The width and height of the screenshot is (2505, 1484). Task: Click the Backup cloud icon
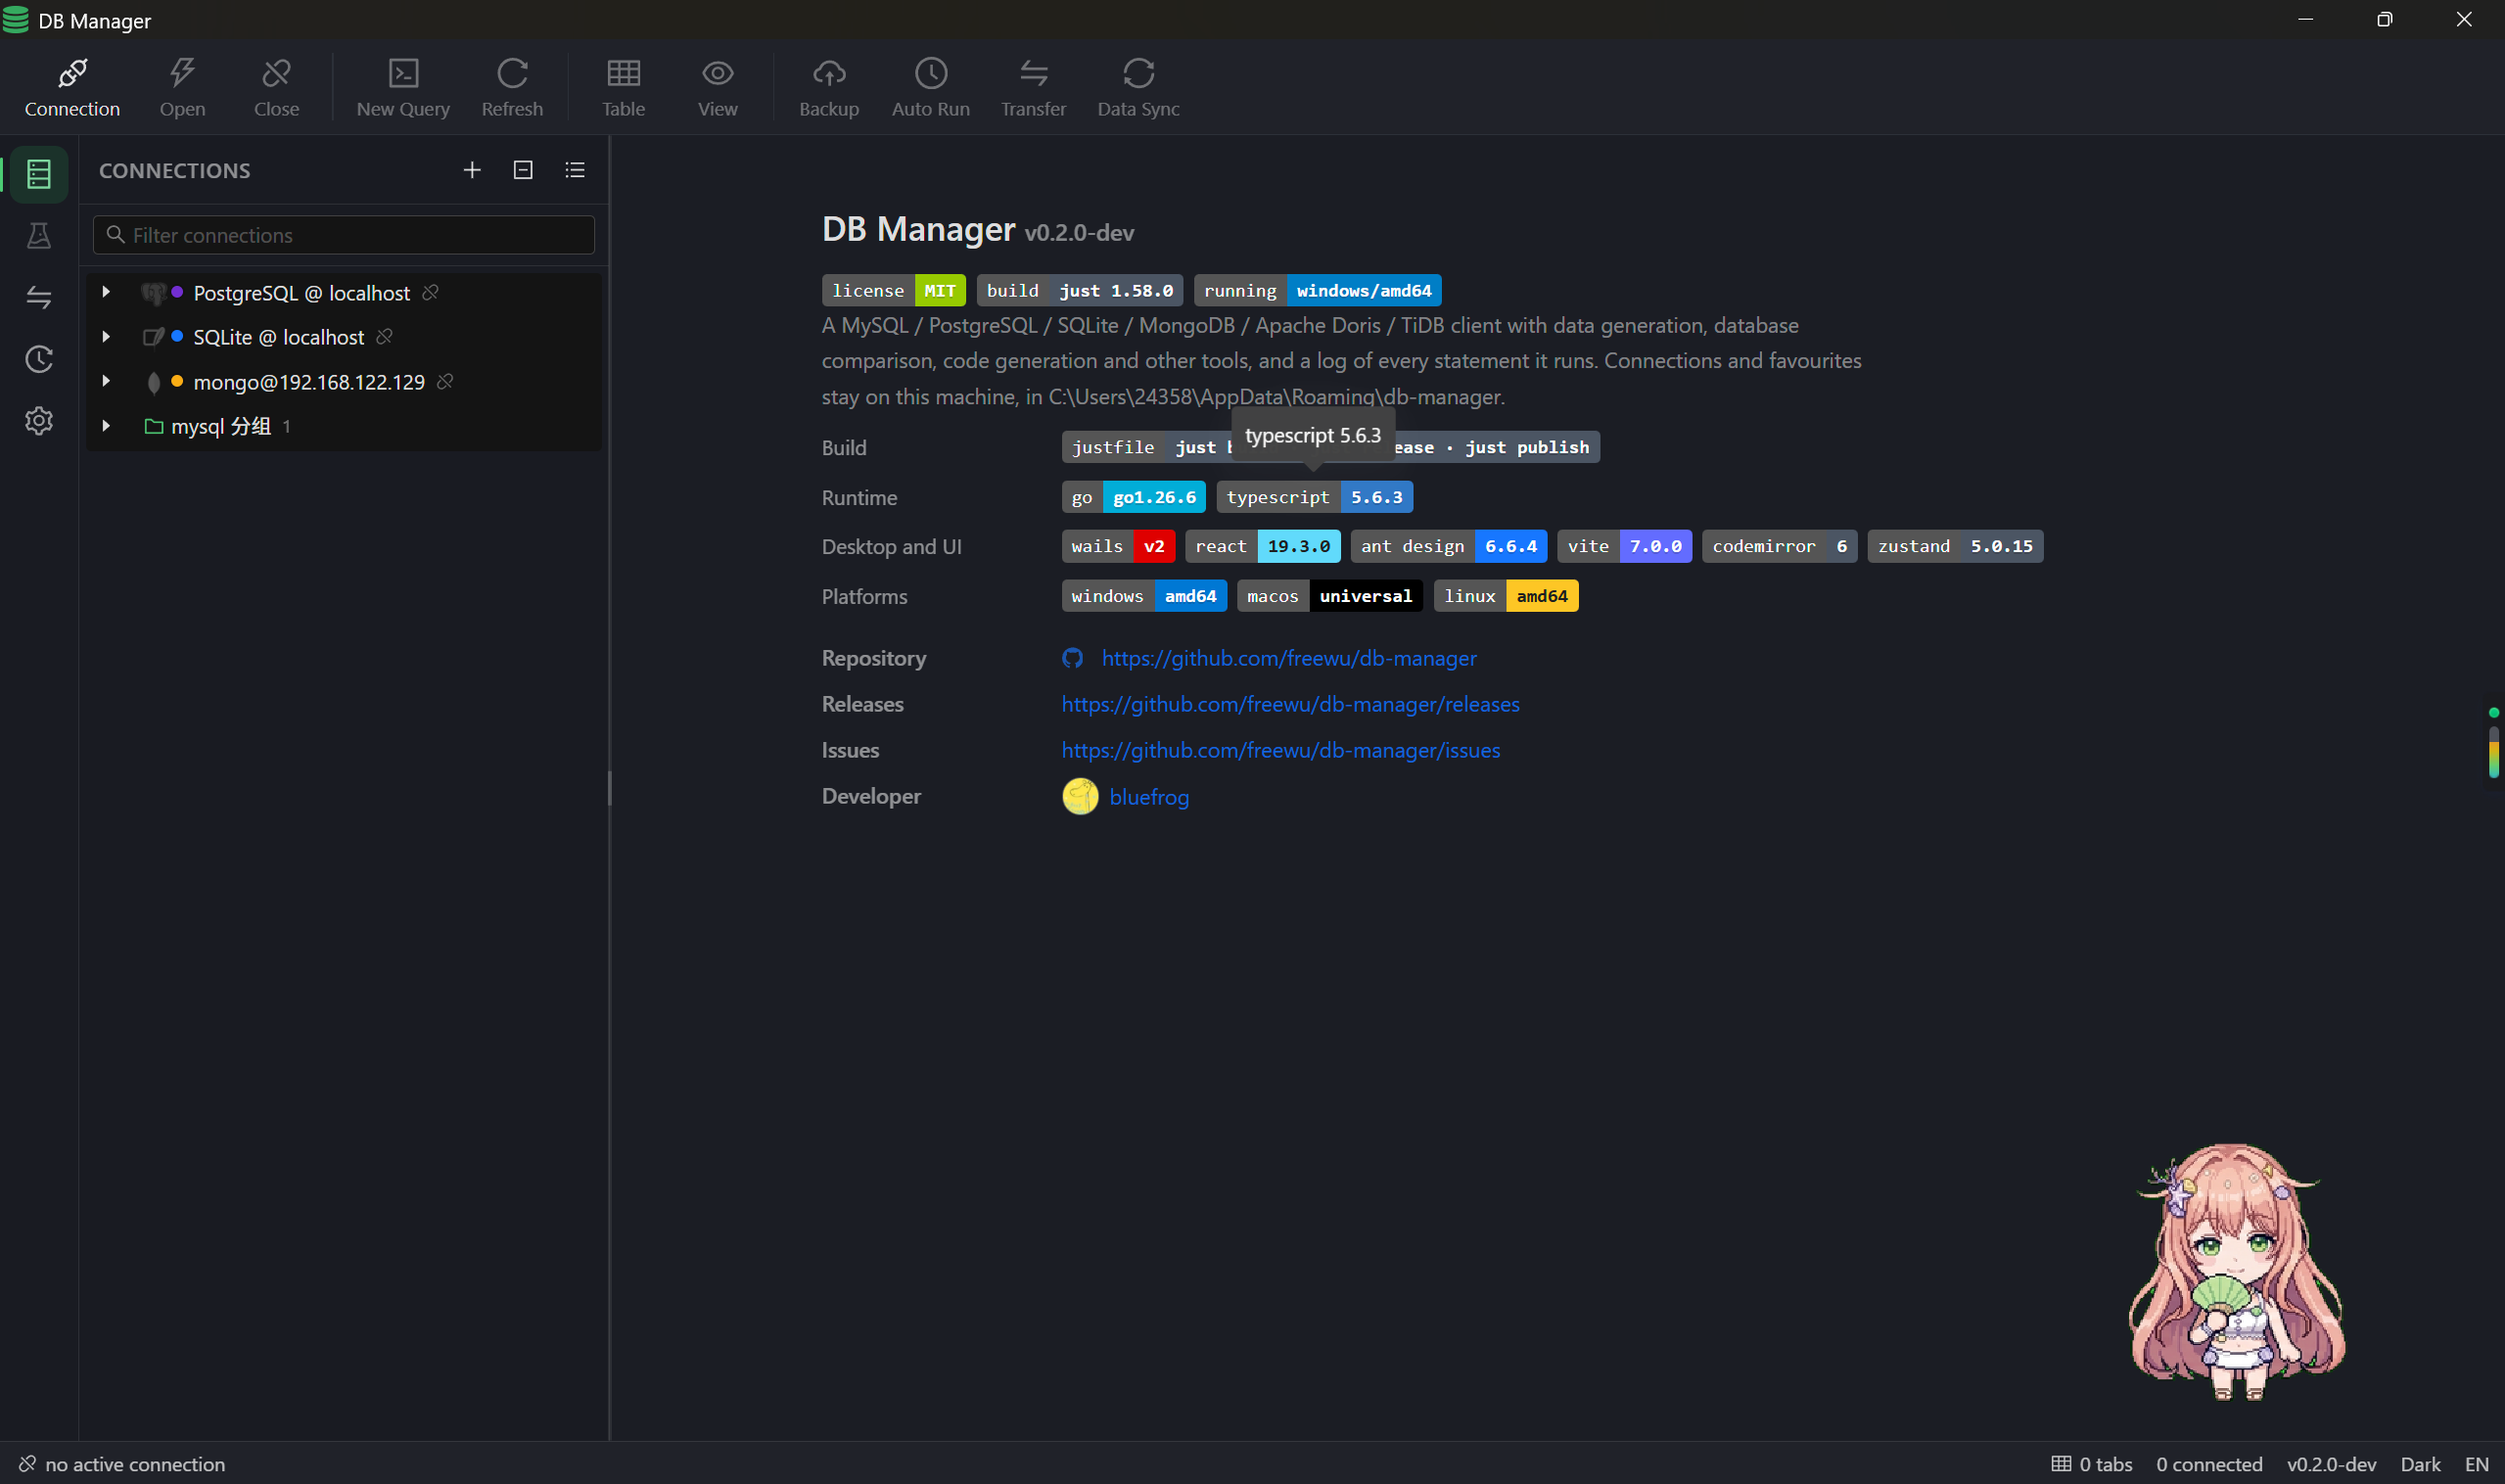(x=829, y=87)
